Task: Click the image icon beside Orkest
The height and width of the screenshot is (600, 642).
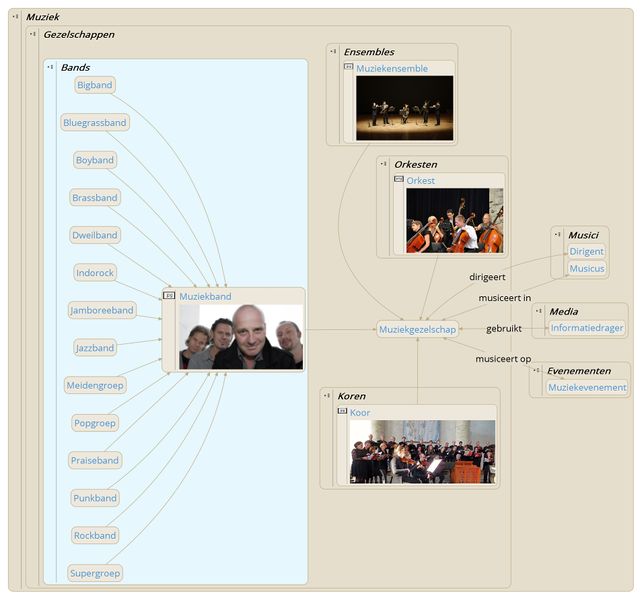Action: click(399, 180)
